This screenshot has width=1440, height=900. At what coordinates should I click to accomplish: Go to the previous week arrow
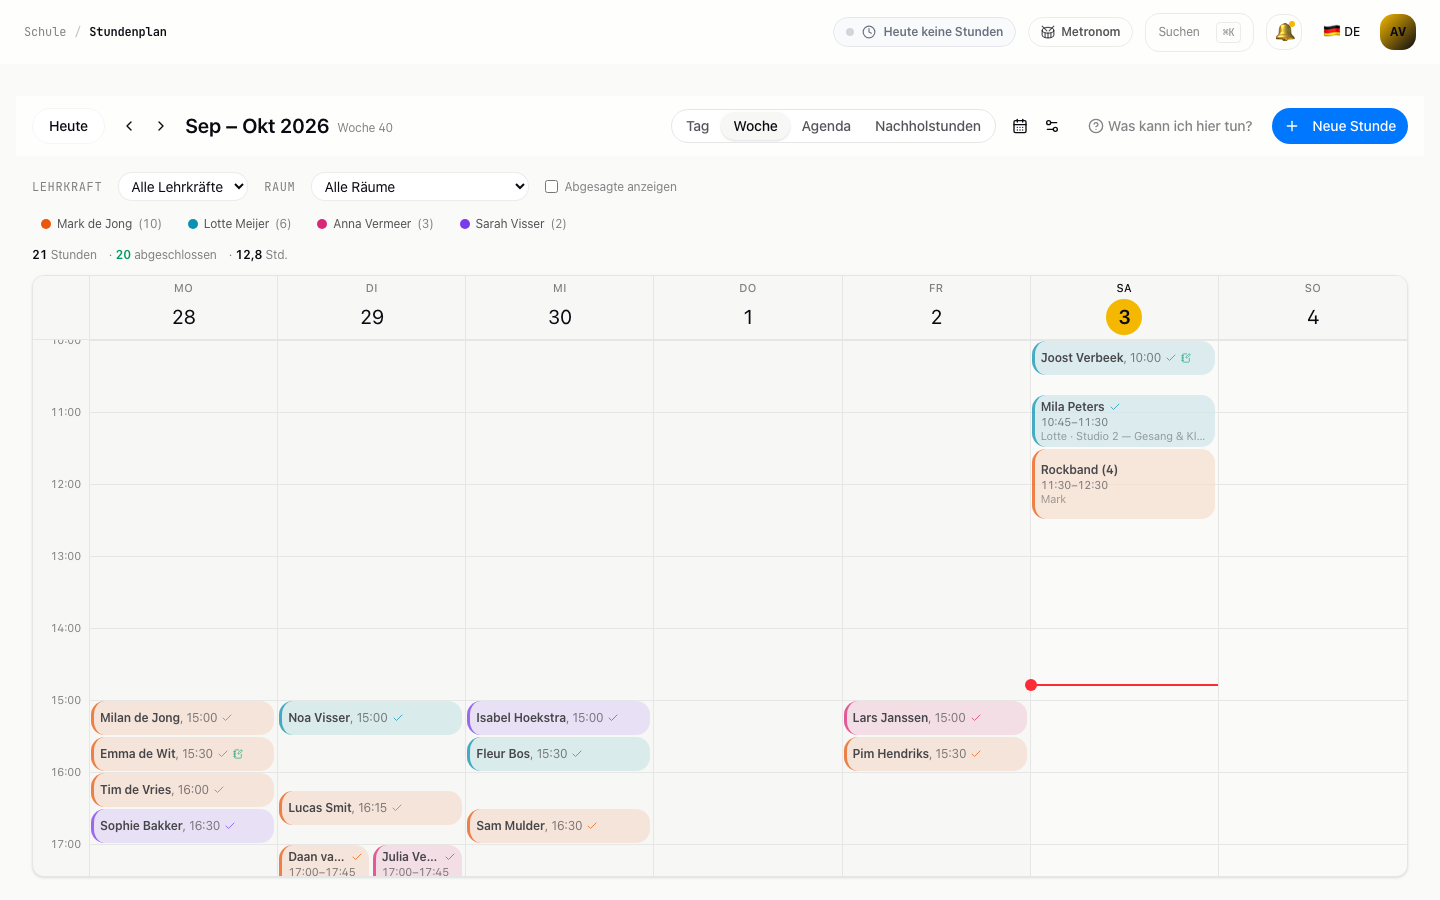[x=129, y=126]
